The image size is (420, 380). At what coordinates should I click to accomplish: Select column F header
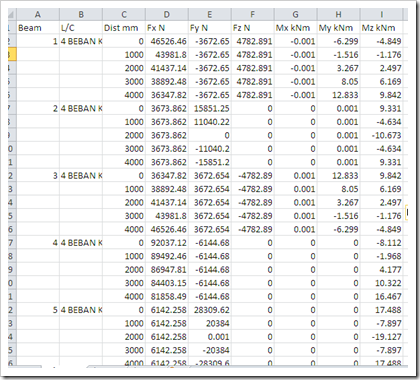[253, 15]
